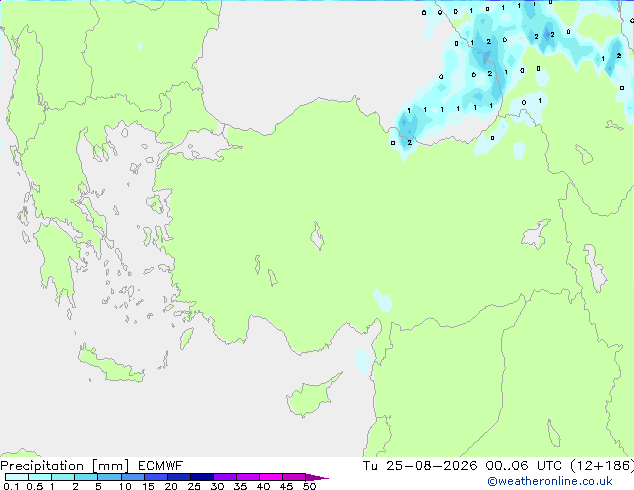Click the legend value label '25'
The height and width of the screenshot is (490, 634).
[x=194, y=486]
